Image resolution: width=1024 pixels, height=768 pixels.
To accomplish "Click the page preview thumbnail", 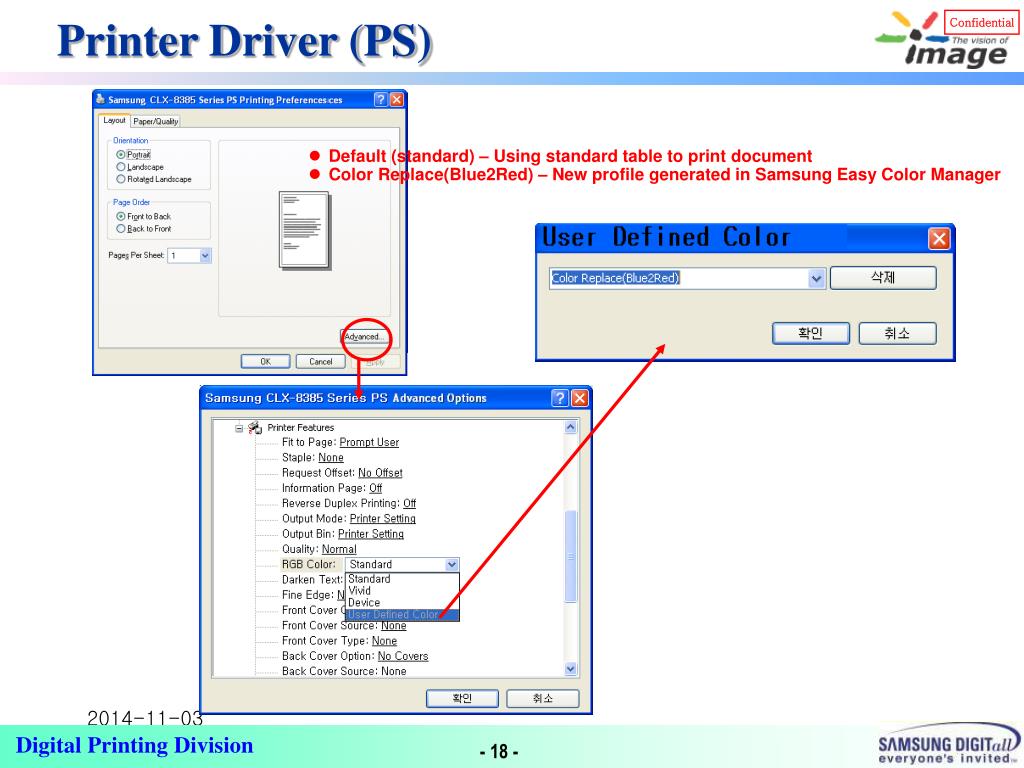I will [x=305, y=231].
